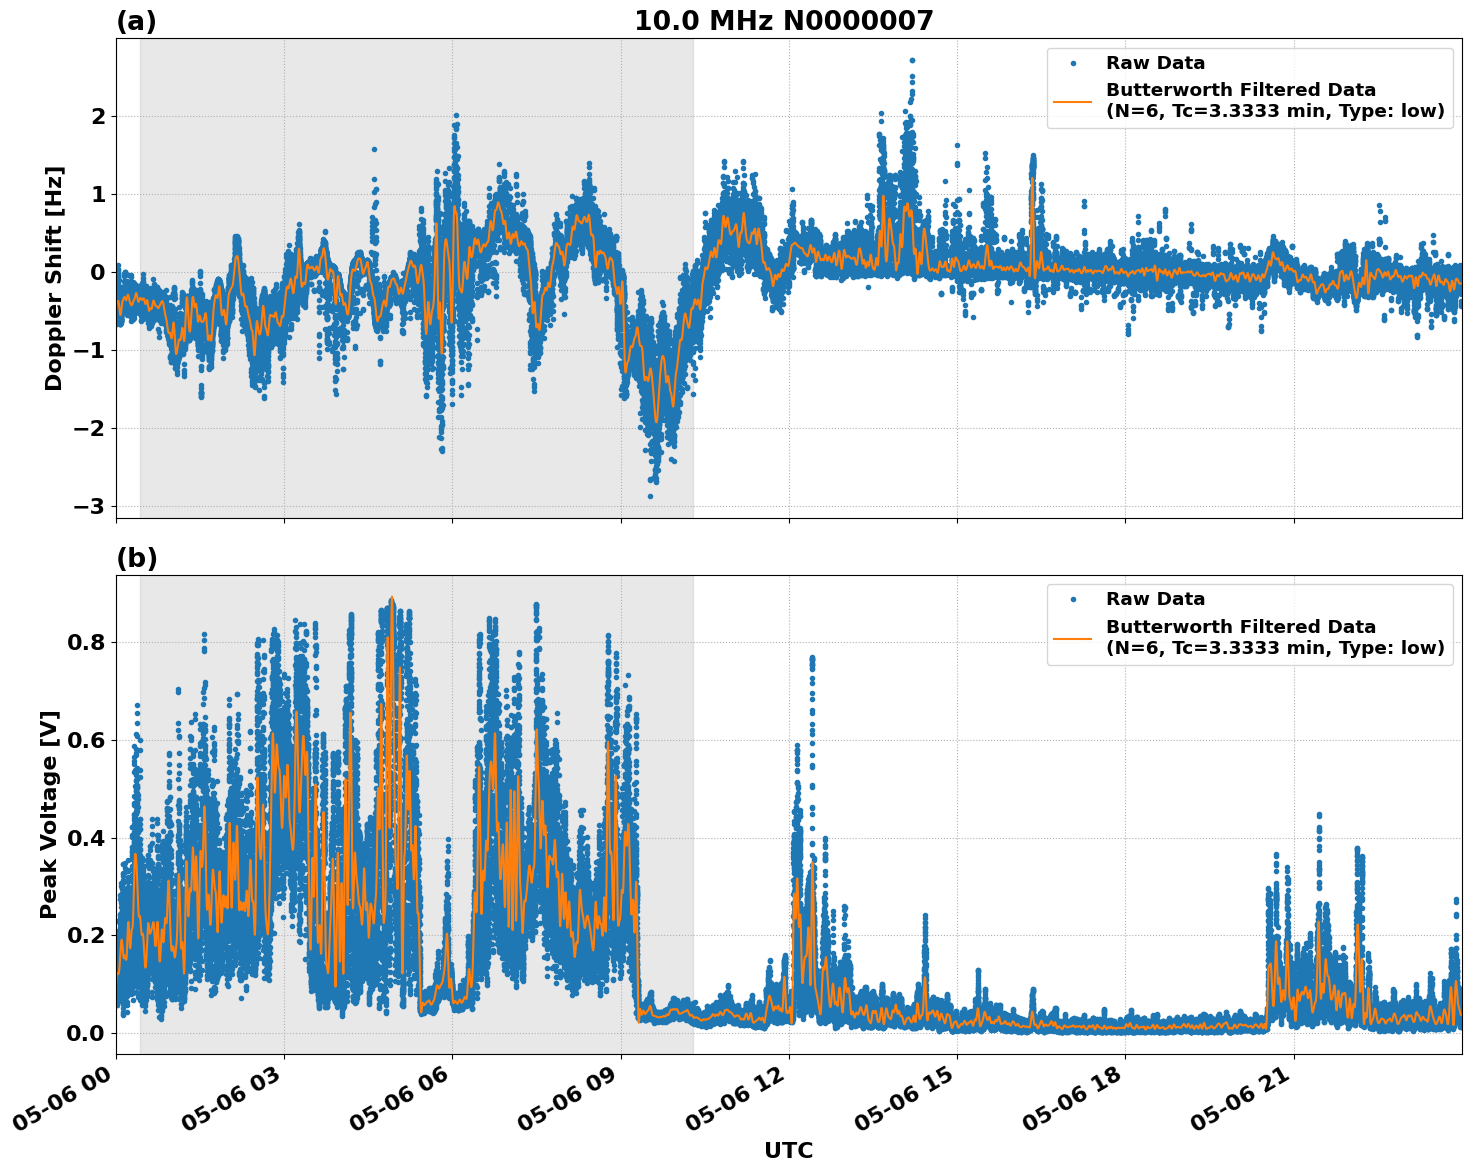Click the subplot label (b)

point(136,557)
